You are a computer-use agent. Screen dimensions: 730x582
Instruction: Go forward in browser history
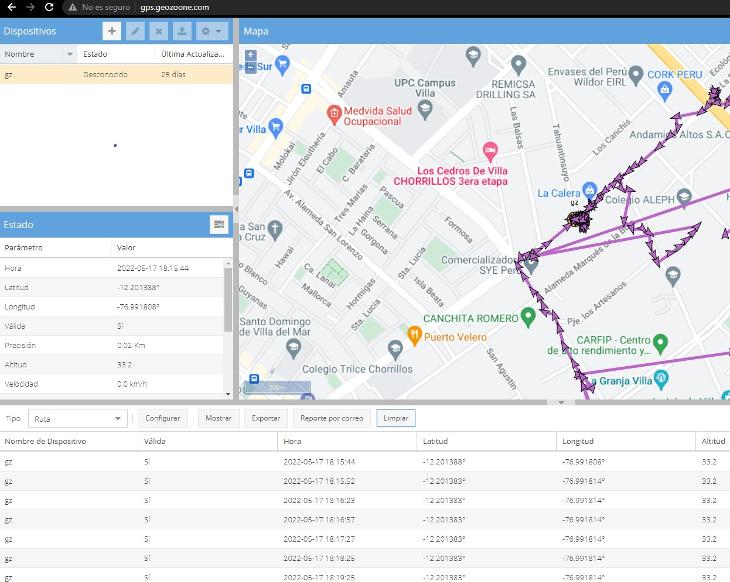click(x=30, y=7)
